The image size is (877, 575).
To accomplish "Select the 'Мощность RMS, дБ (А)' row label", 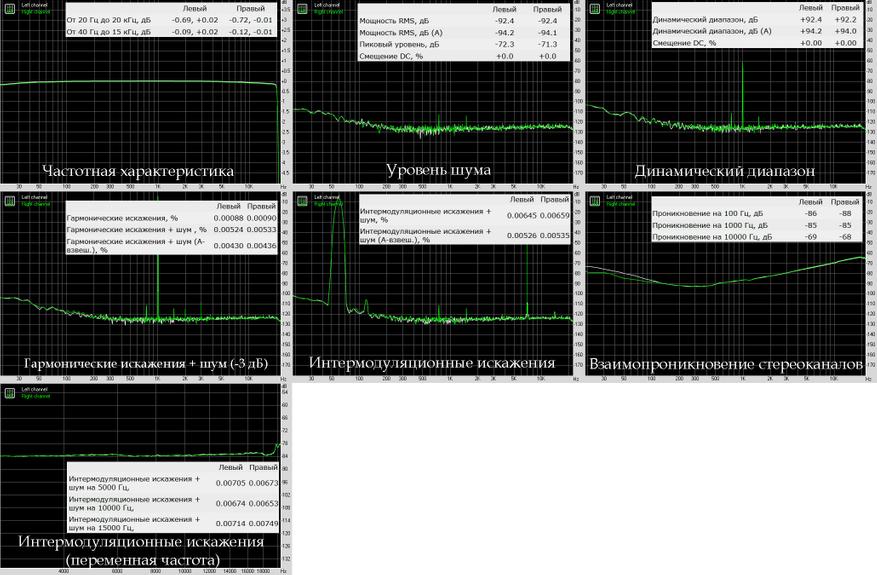I will coord(400,32).
